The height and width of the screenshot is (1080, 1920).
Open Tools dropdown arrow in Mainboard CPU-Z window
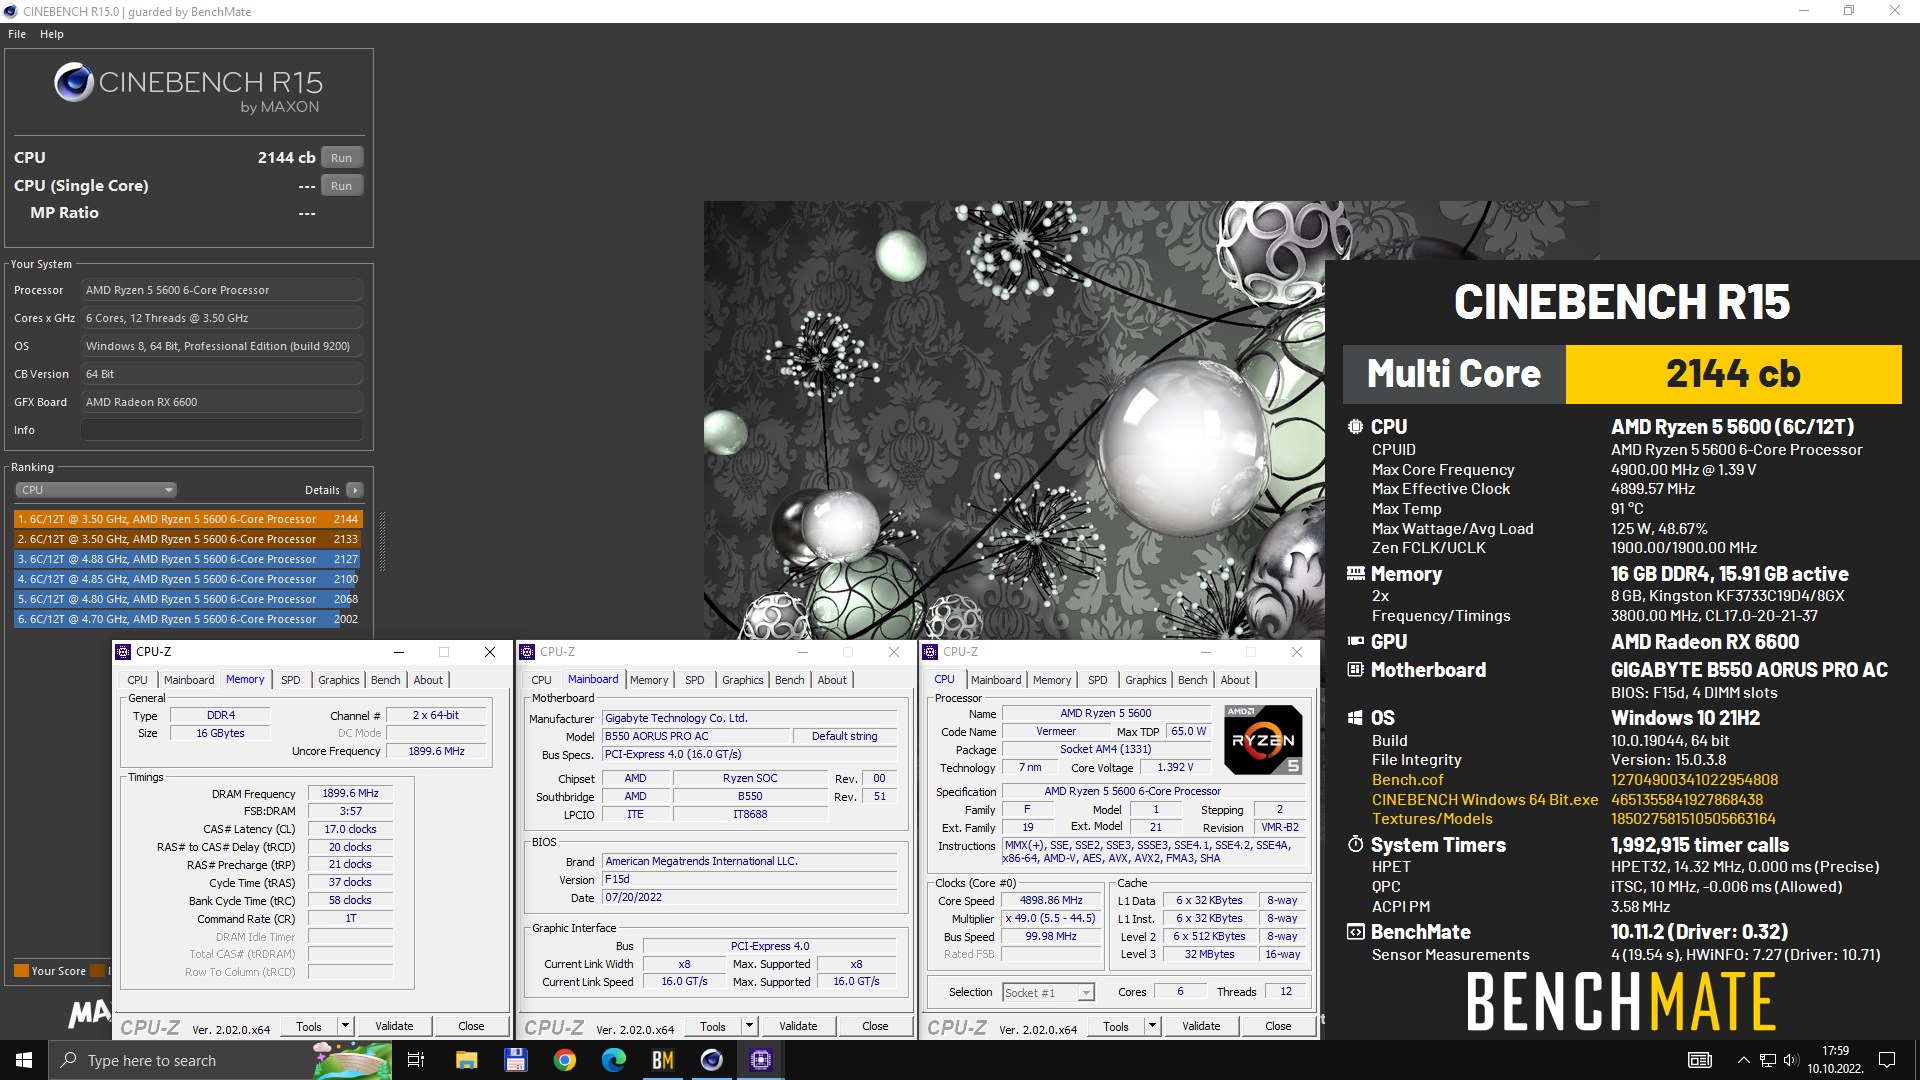click(x=749, y=1026)
